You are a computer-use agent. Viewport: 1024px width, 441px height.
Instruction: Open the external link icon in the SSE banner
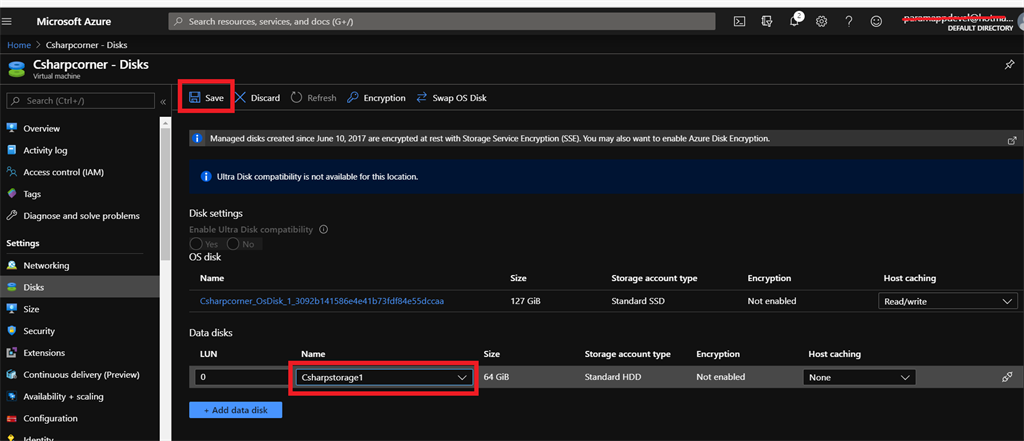pyautogui.click(x=1012, y=140)
